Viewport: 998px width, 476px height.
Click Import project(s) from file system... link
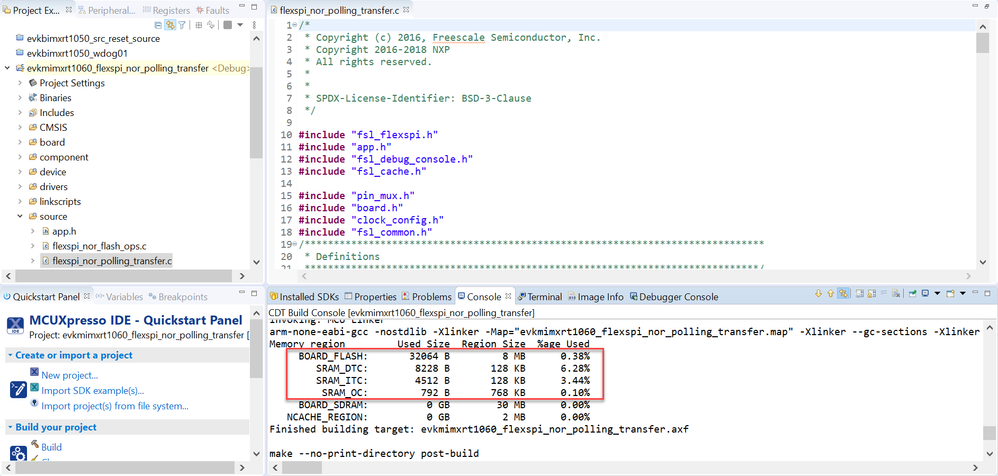[115, 406]
